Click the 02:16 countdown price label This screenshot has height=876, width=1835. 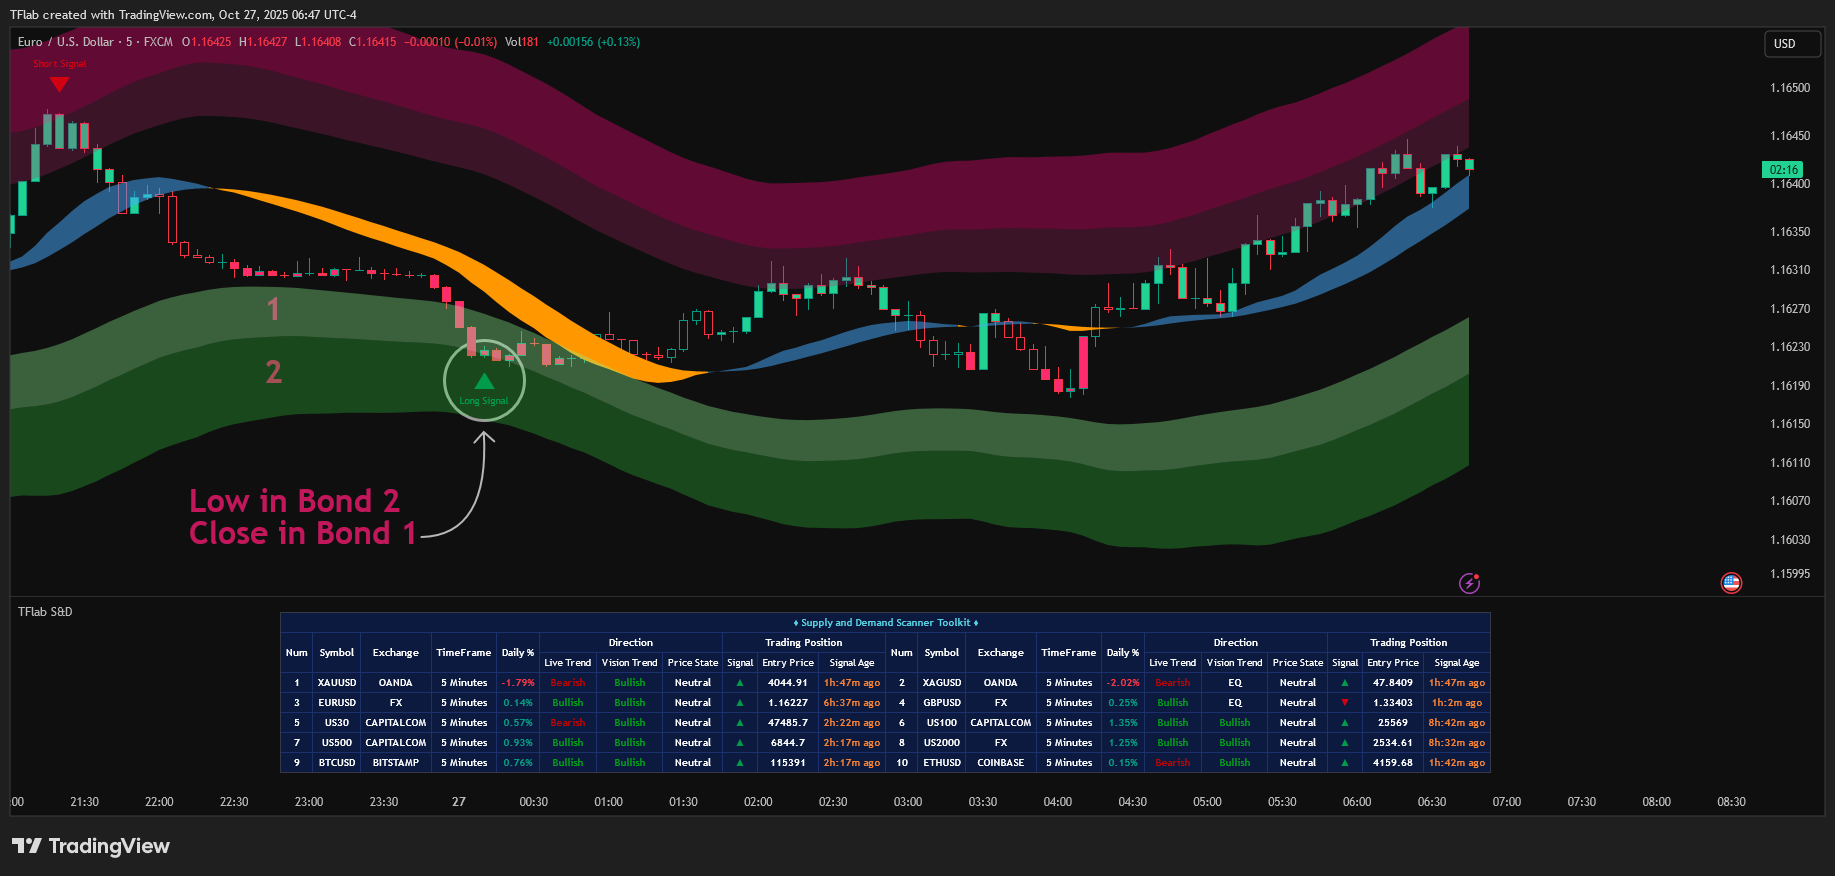coord(1783,170)
